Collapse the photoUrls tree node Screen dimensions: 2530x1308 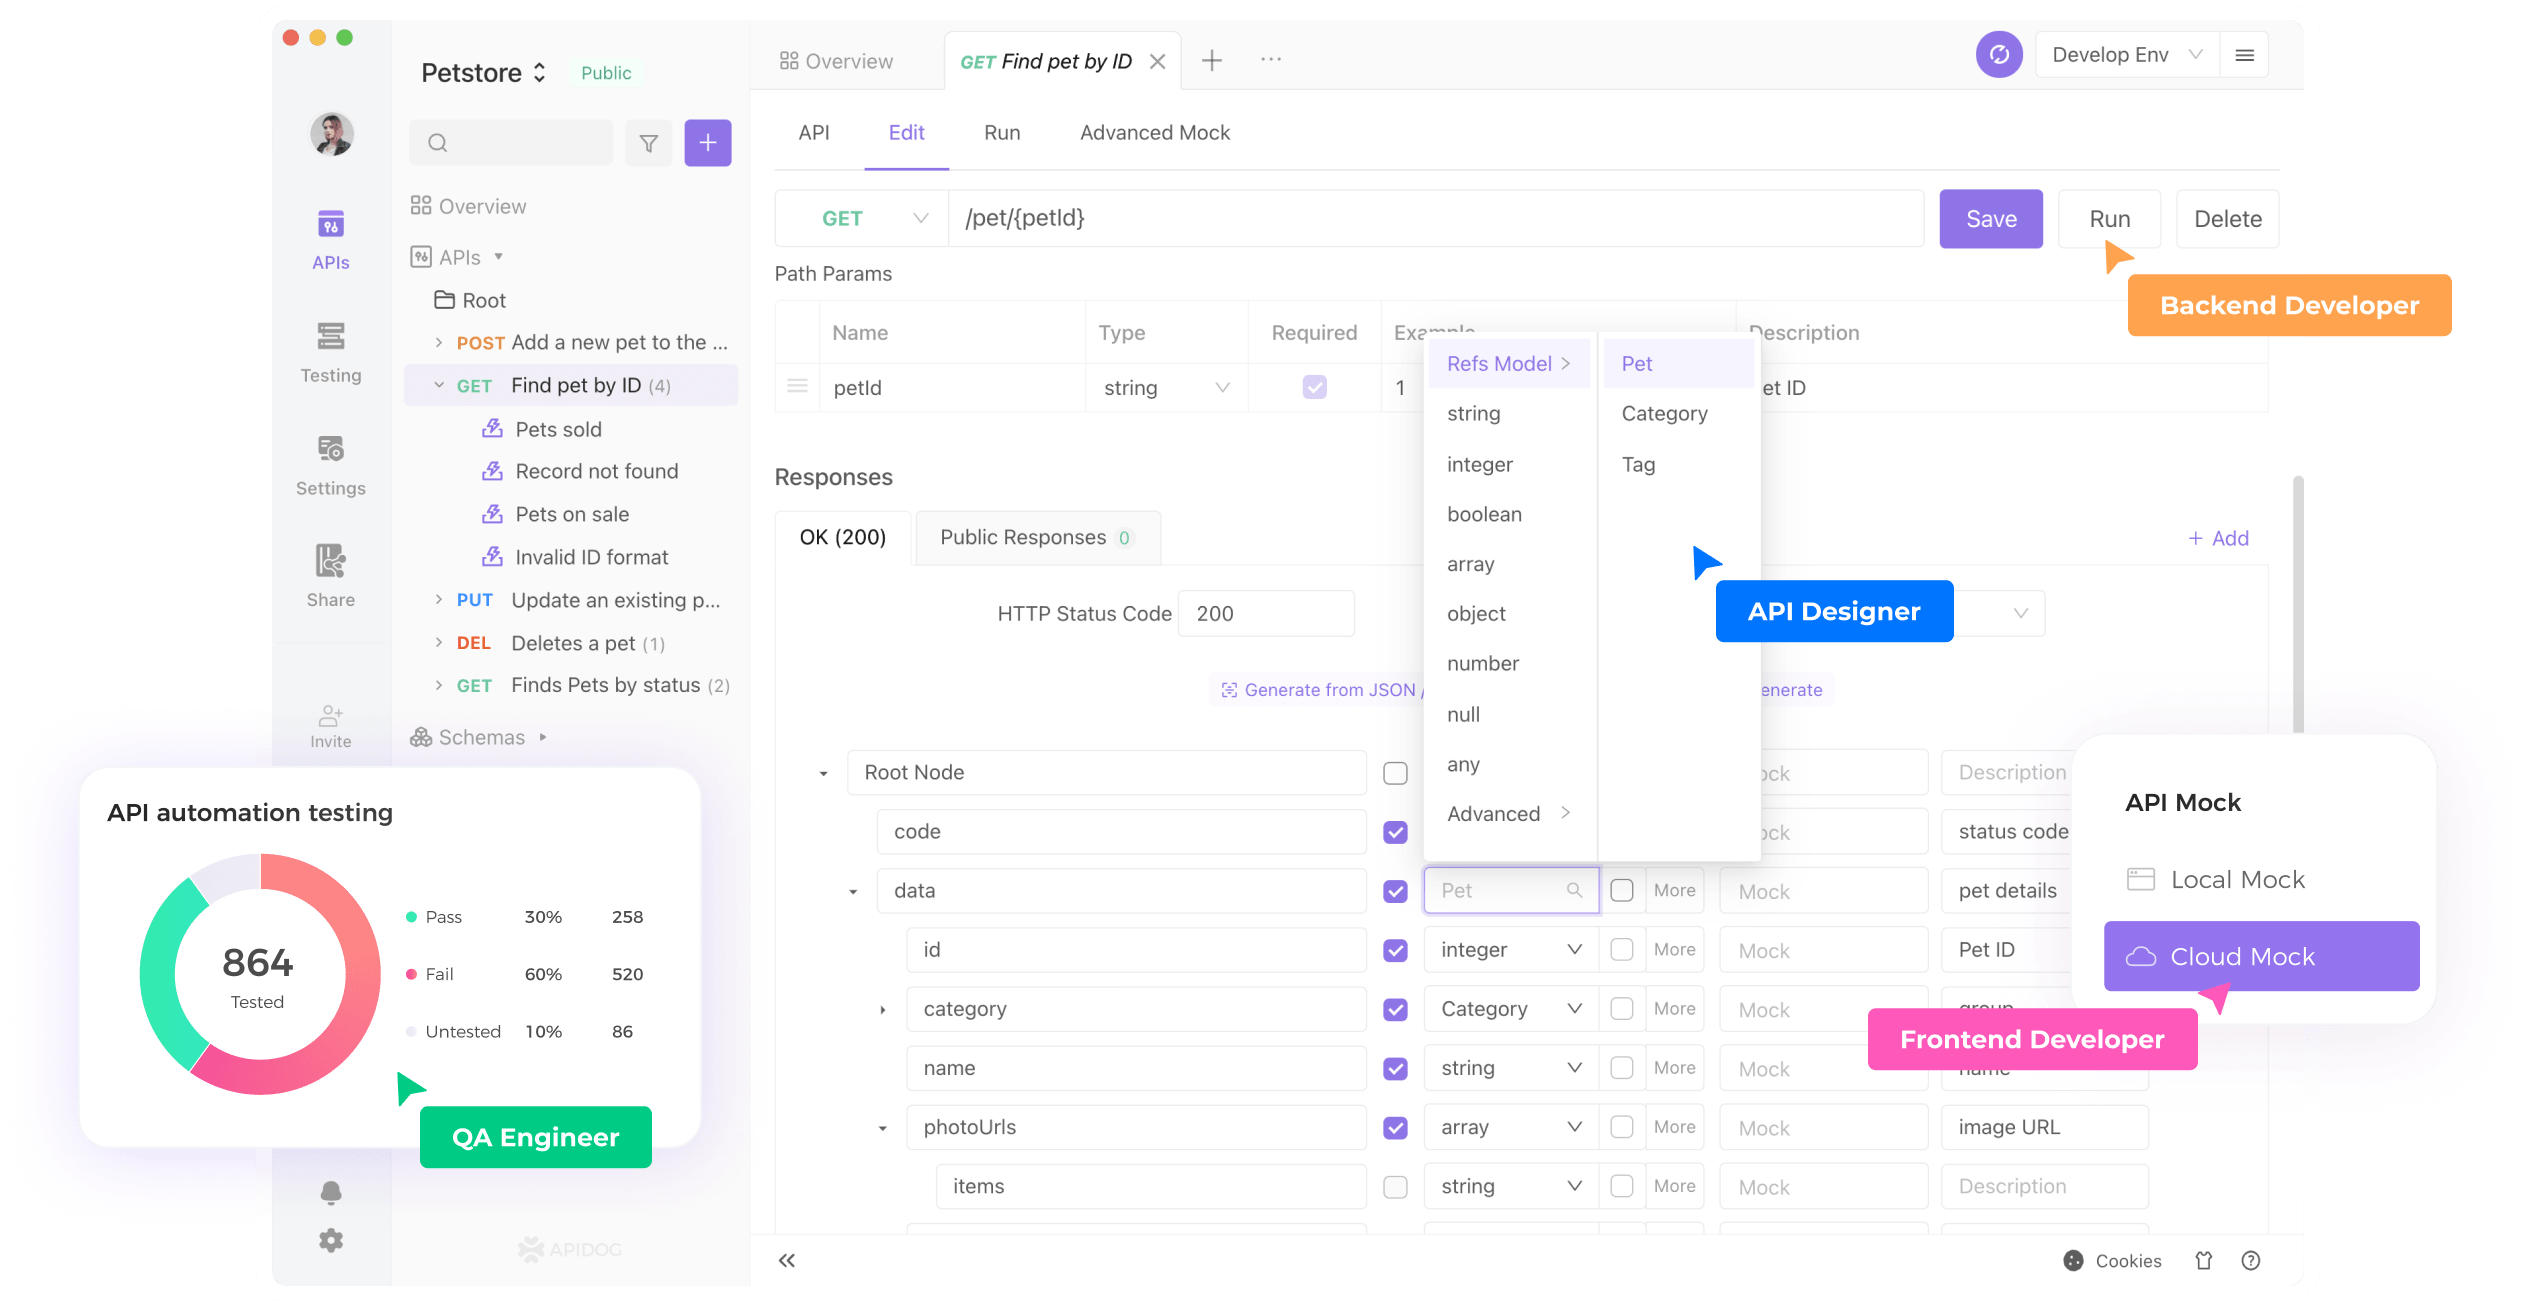click(881, 1127)
